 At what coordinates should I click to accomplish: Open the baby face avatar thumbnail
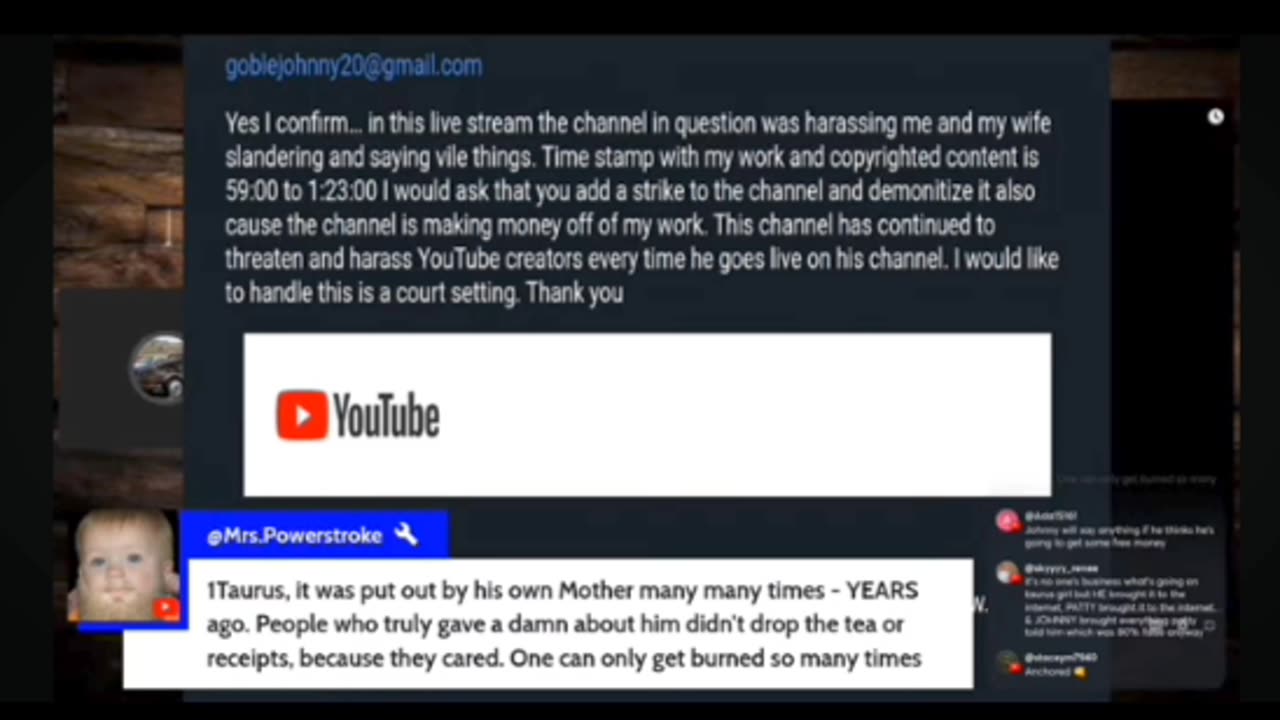coord(124,567)
